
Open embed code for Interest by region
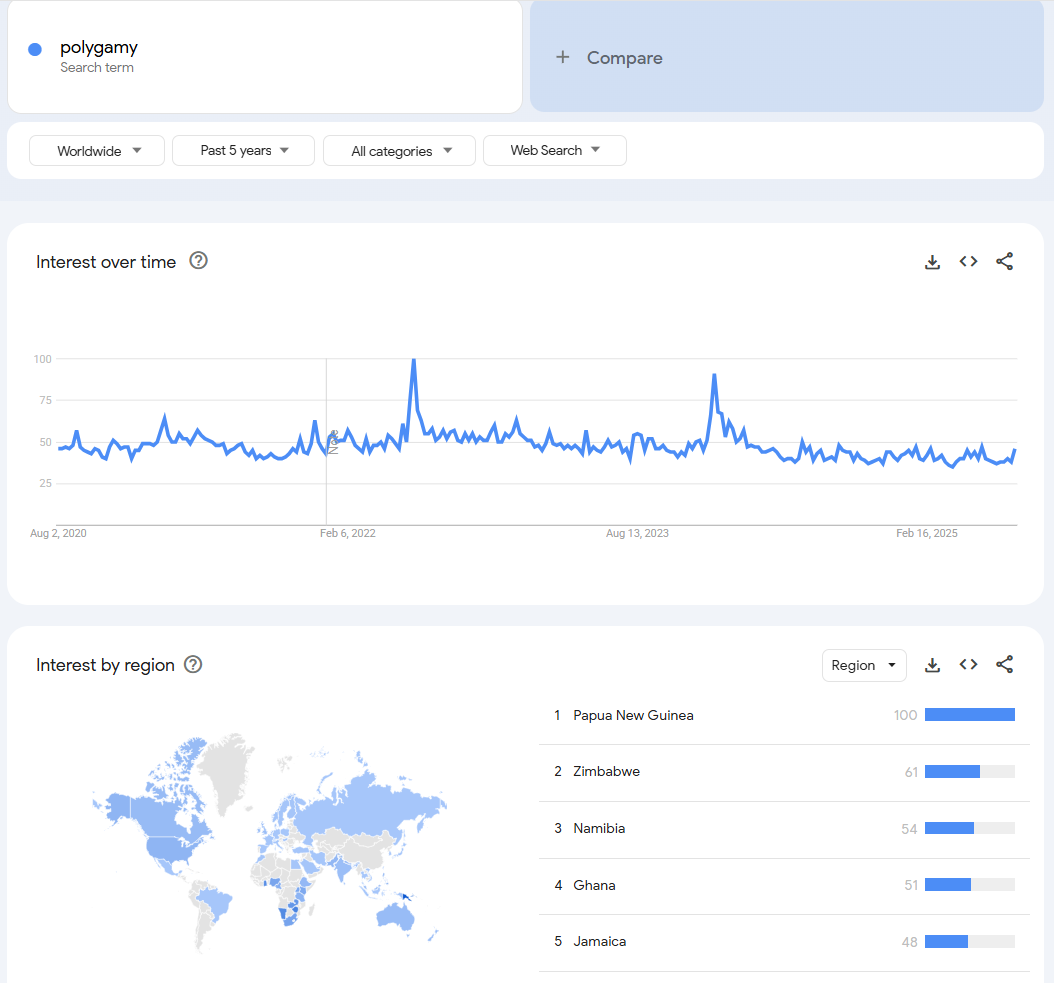click(968, 665)
